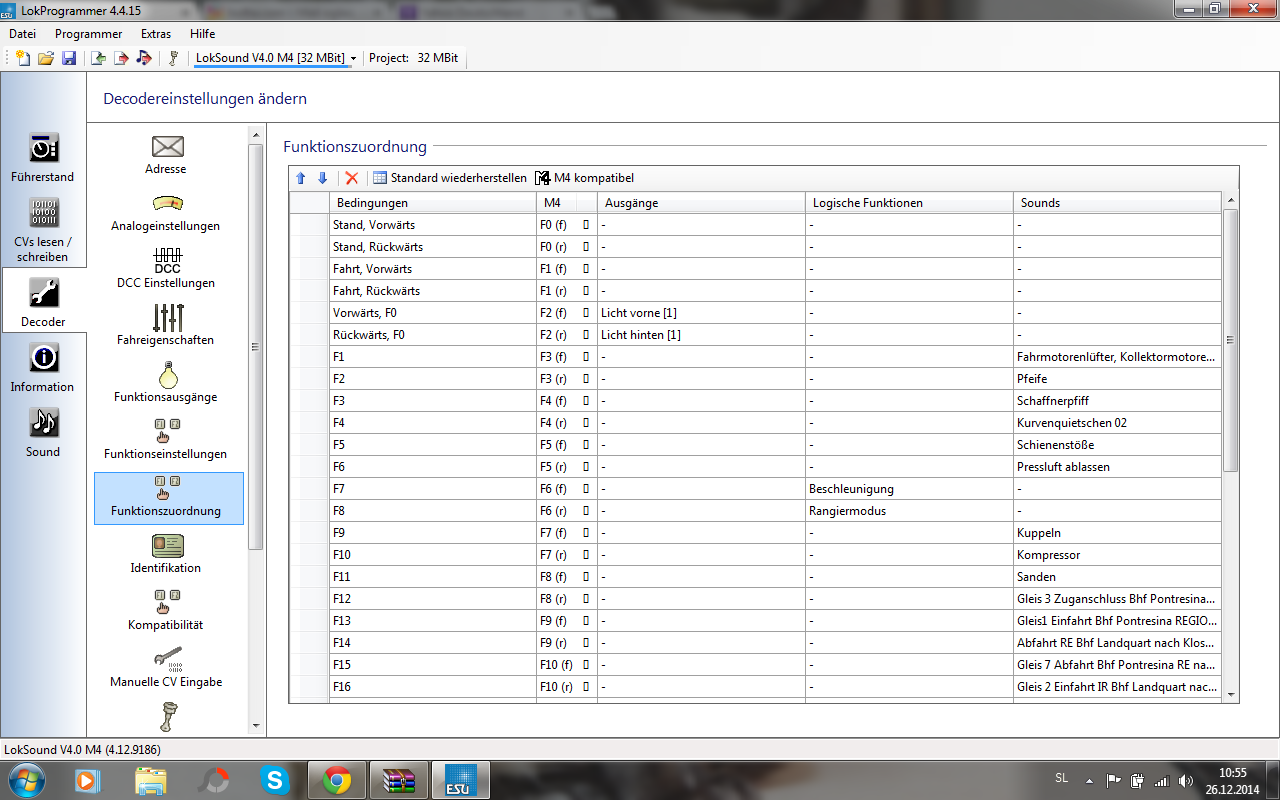Create a new project with the toolbar icon

pos(23,58)
